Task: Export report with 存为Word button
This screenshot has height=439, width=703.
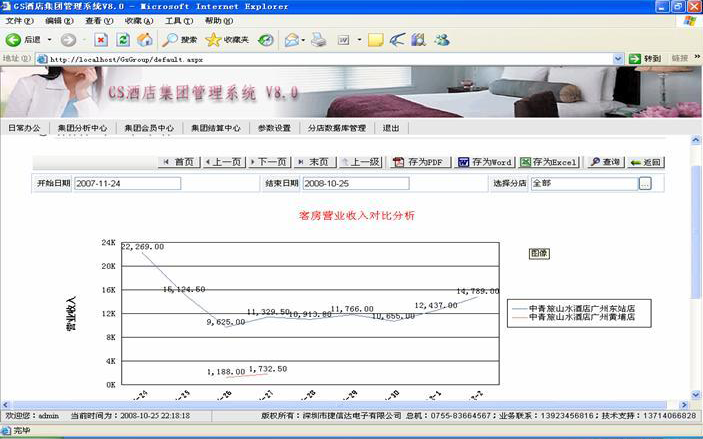Action: (485, 162)
